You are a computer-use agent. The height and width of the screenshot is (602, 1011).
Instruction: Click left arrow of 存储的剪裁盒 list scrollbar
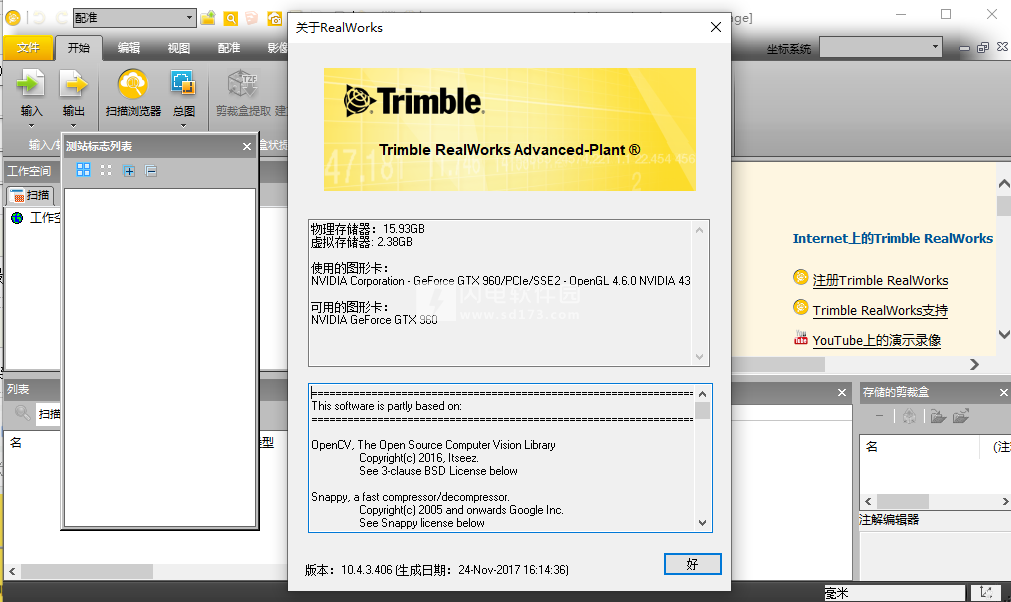pyautogui.click(x=868, y=501)
